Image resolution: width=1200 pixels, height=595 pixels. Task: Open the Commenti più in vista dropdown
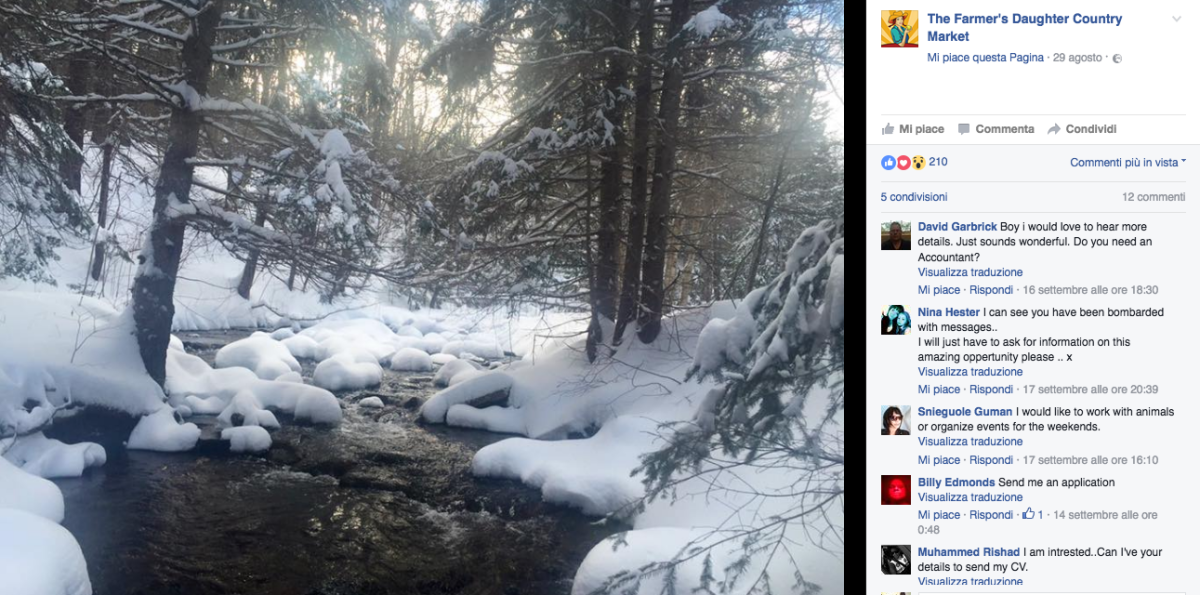click(1126, 162)
